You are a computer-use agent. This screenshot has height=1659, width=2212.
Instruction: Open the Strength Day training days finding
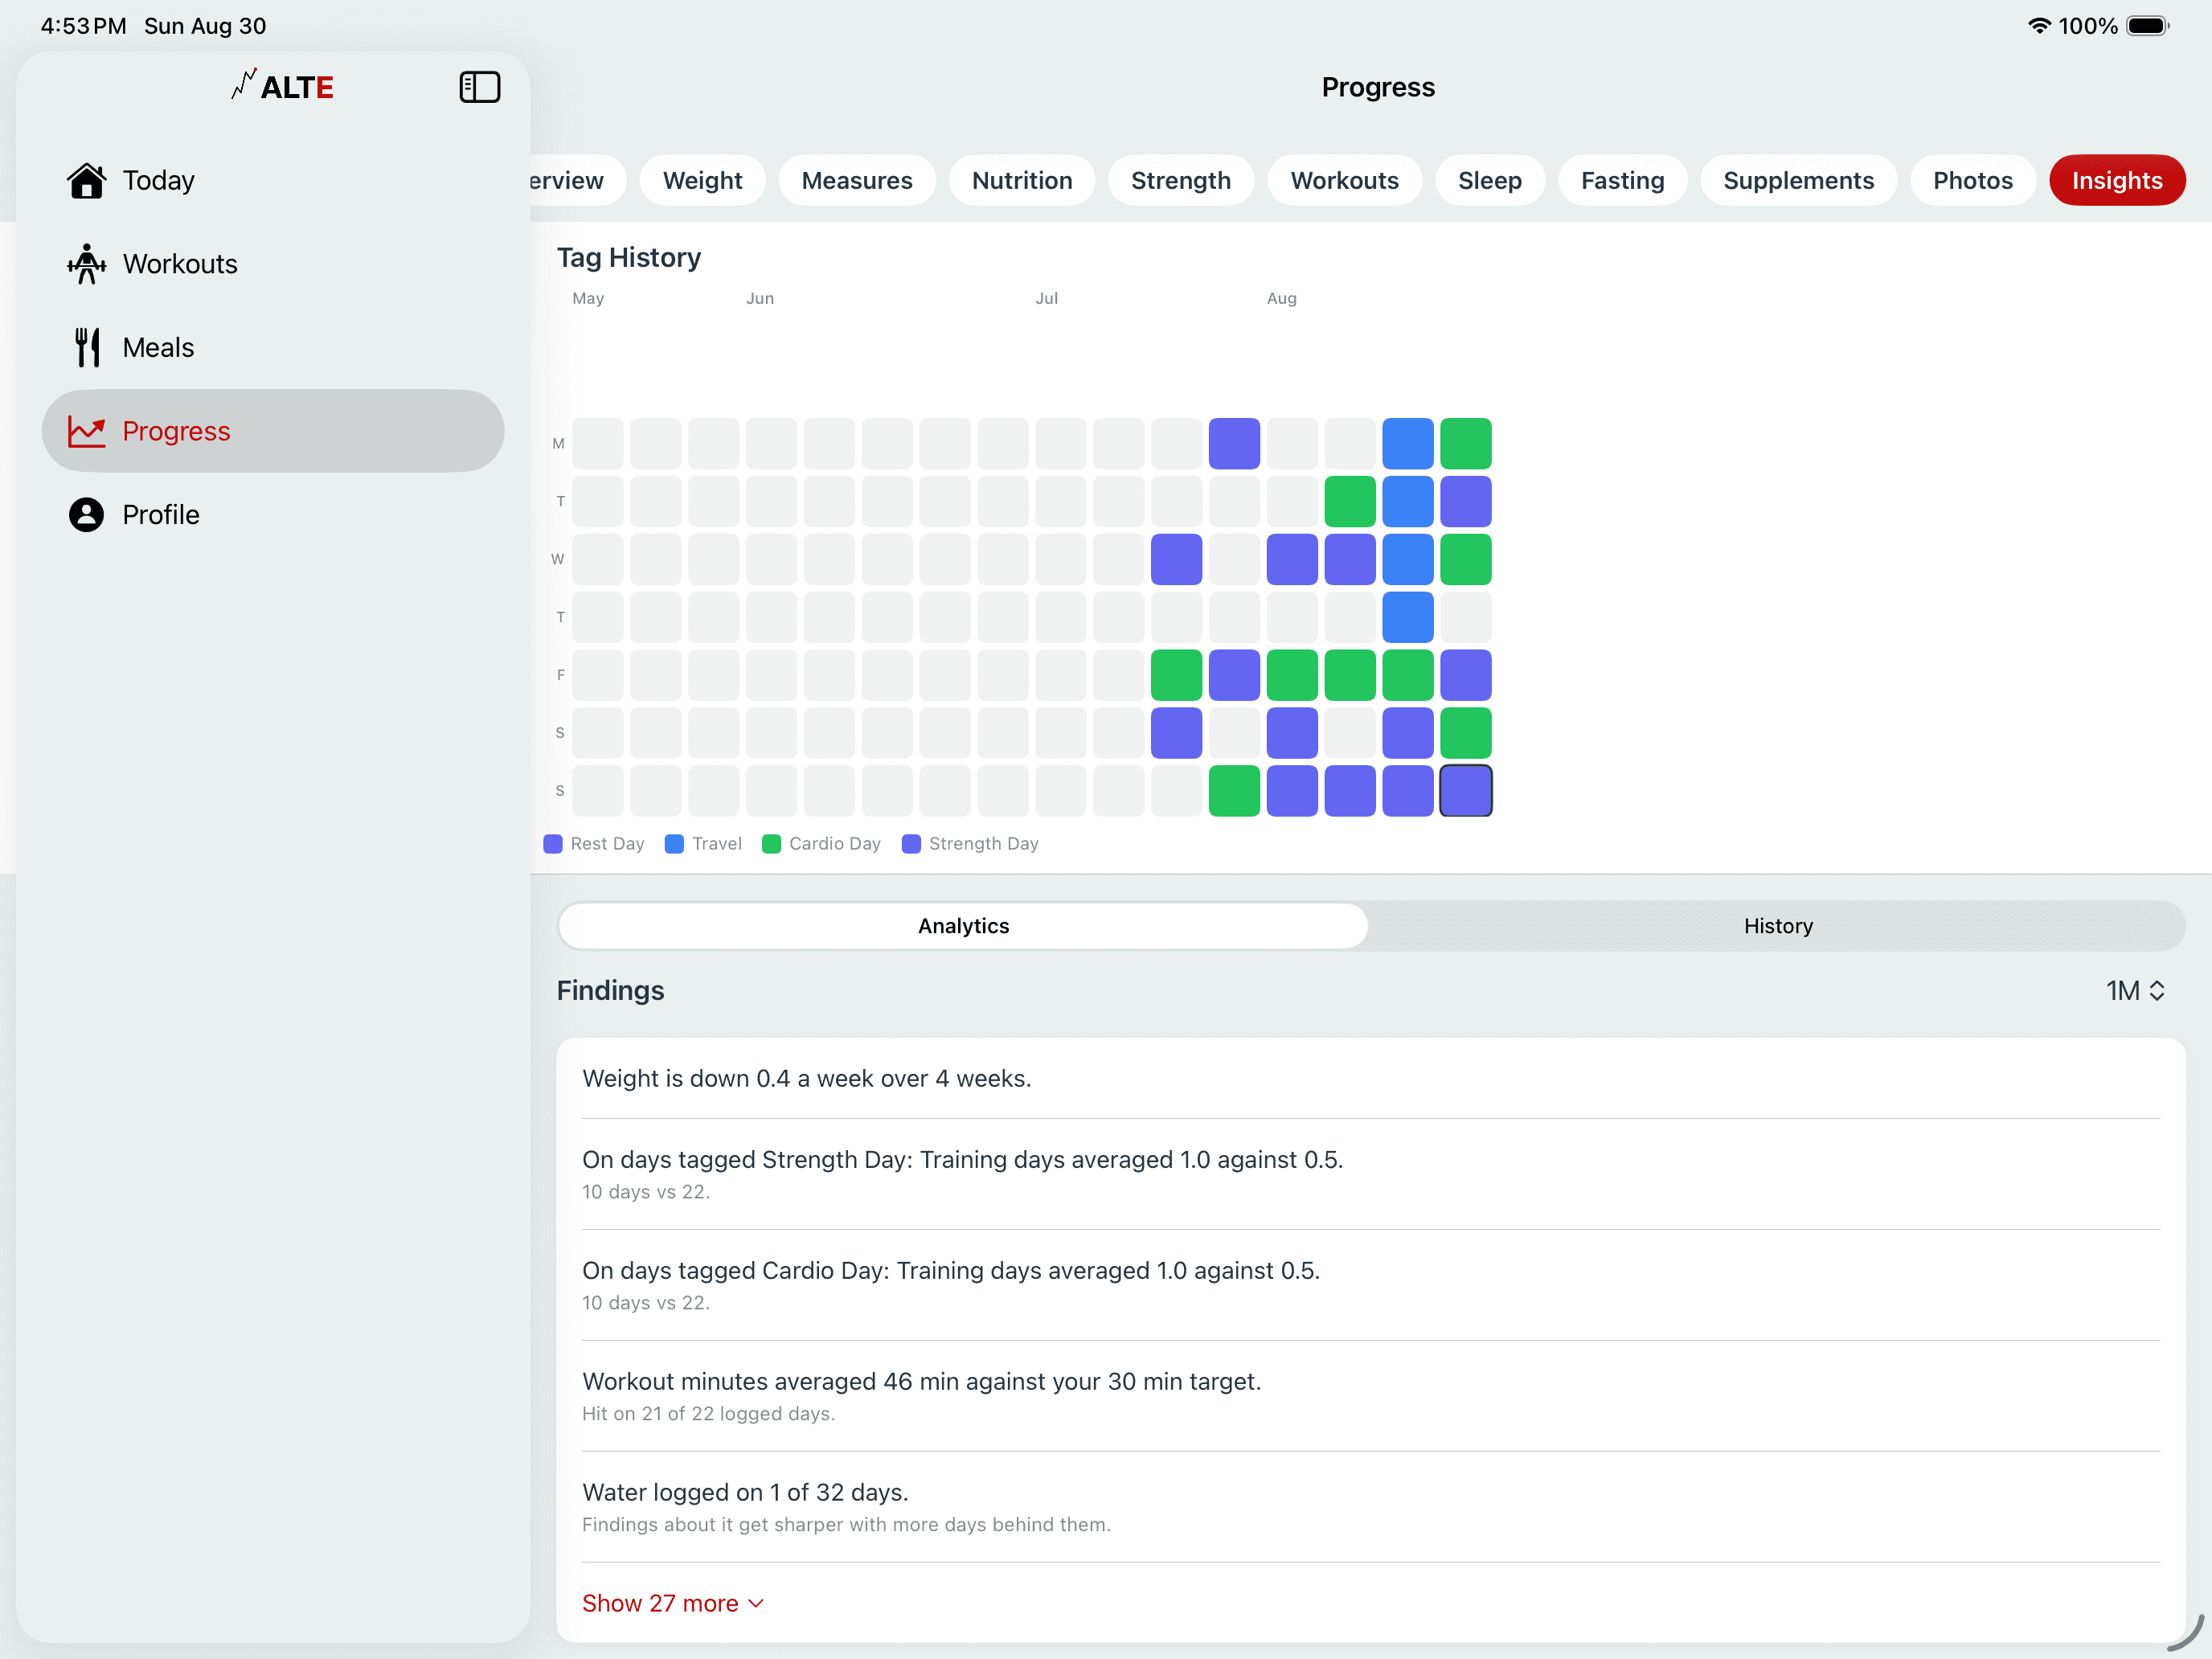tap(1370, 1174)
